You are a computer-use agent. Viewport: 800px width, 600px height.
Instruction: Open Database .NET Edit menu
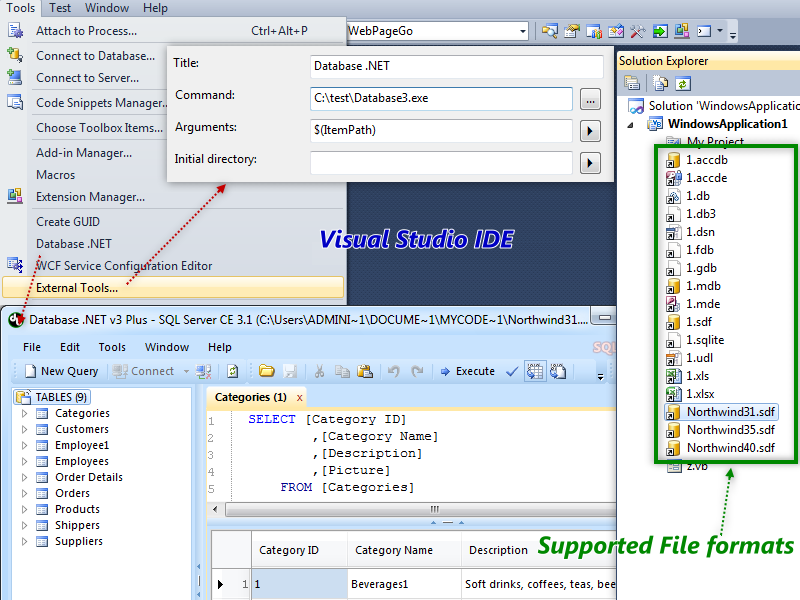click(x=70, y=347)
